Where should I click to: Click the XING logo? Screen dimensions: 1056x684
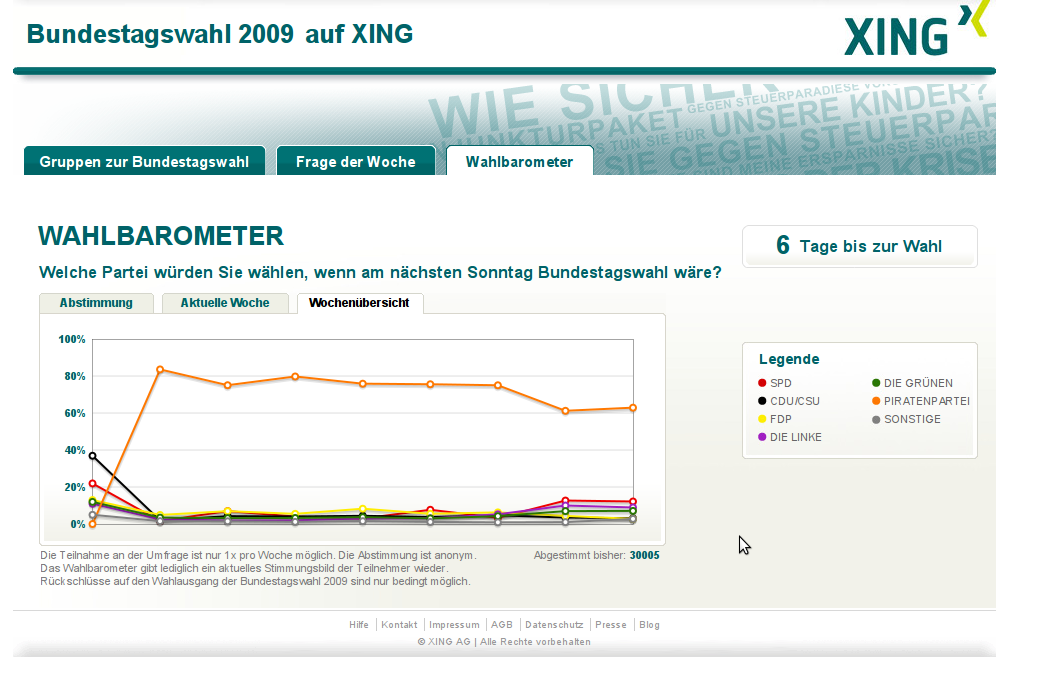[x=917, y=29]
